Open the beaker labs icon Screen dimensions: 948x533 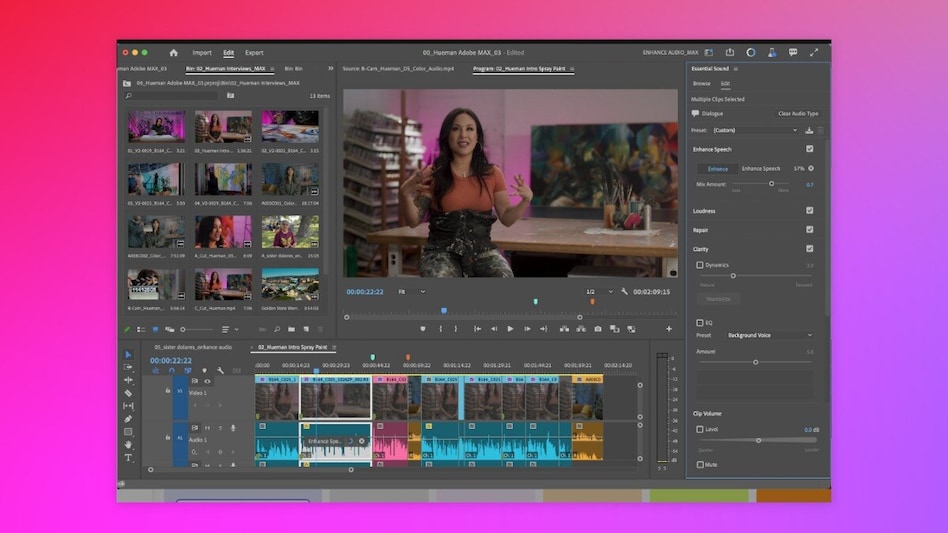point(772,53)
